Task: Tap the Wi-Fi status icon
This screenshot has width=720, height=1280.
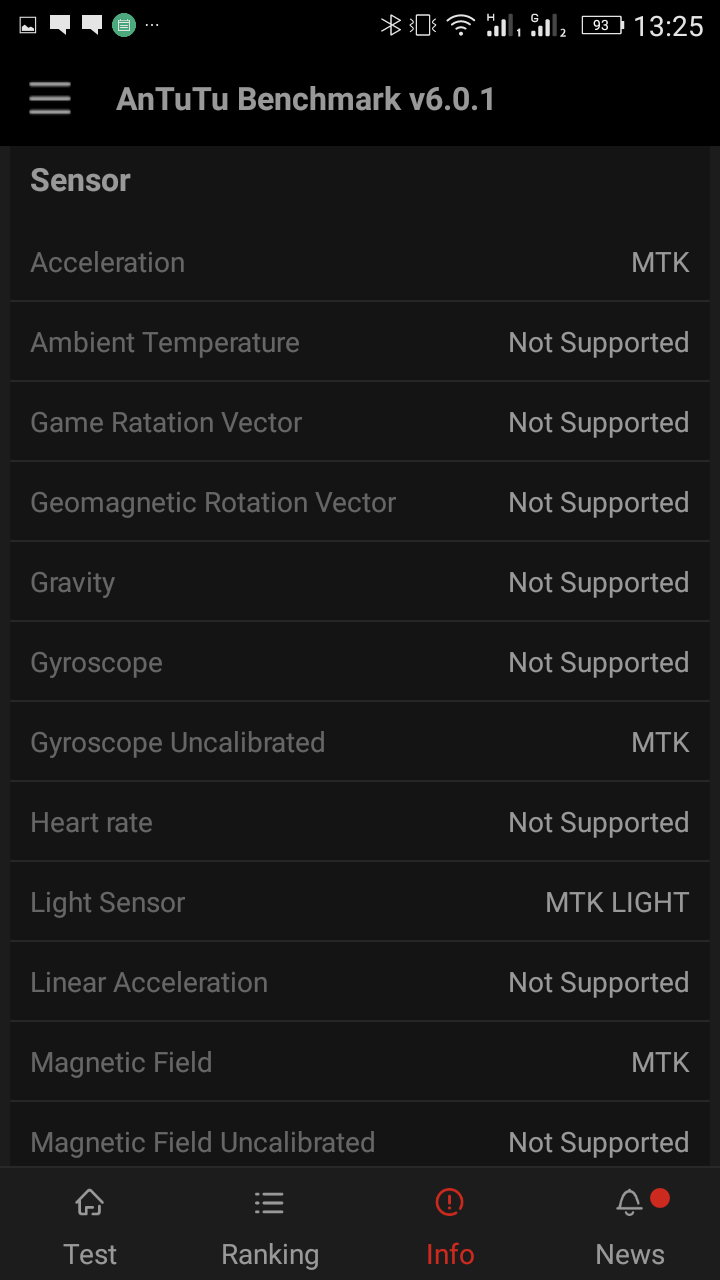Action: pyautogui.click(x=460, y=26)
